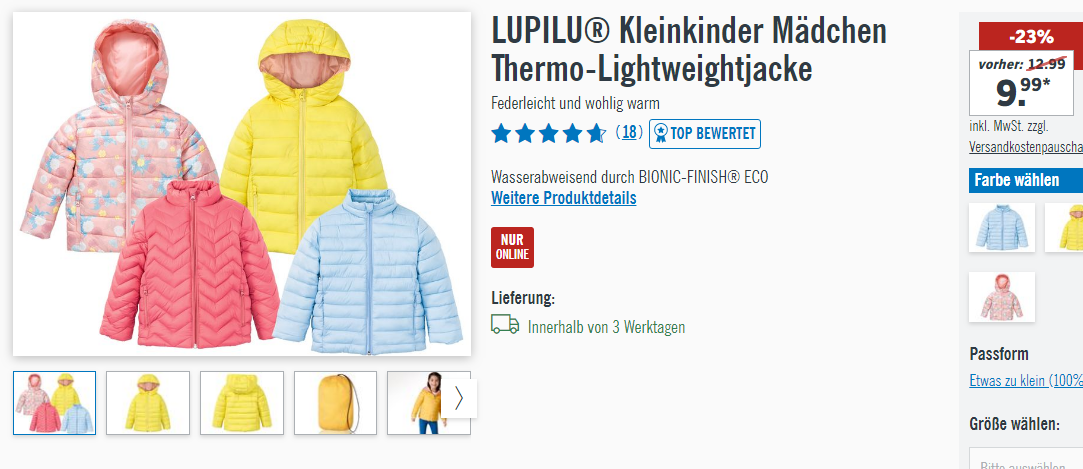
Task: Open the Versandkostenpauschale link
Action: (1026, 147)
